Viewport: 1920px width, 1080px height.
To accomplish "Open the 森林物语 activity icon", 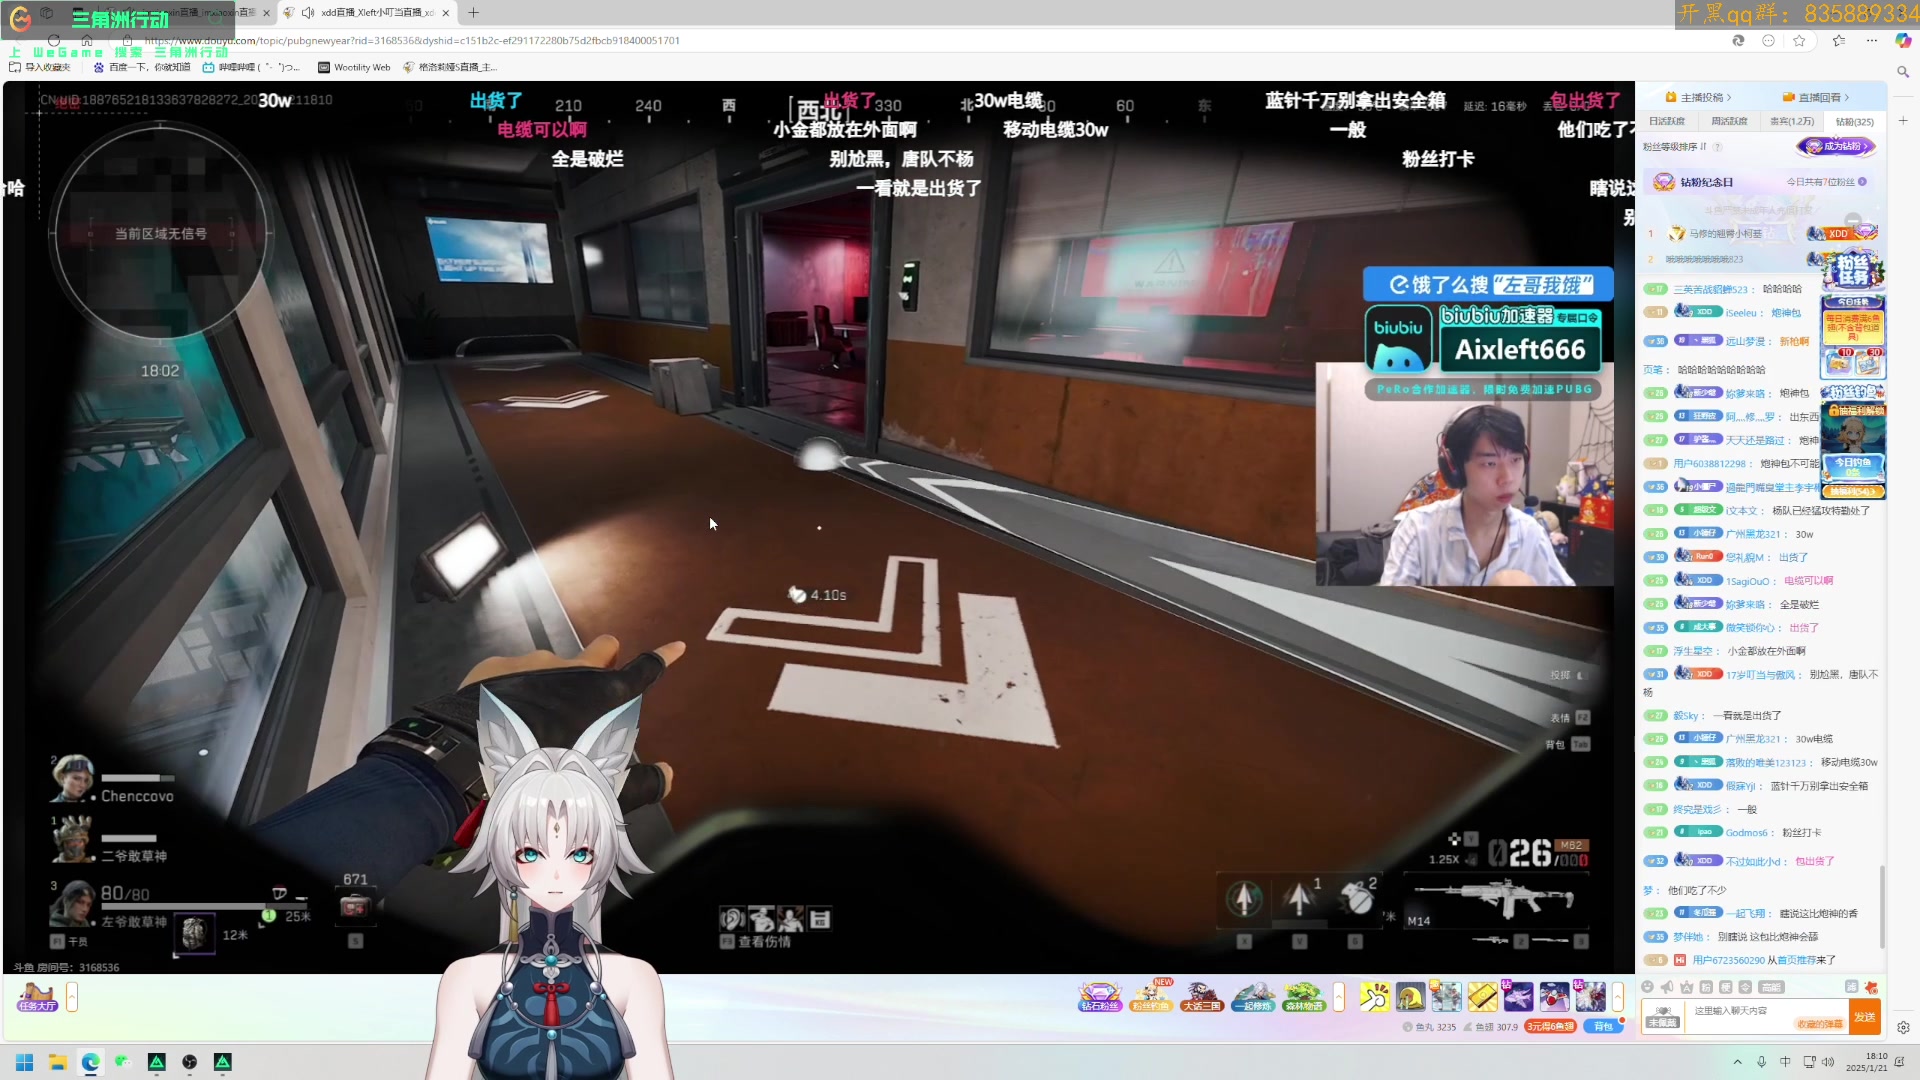I will (x=1303, y=996).
